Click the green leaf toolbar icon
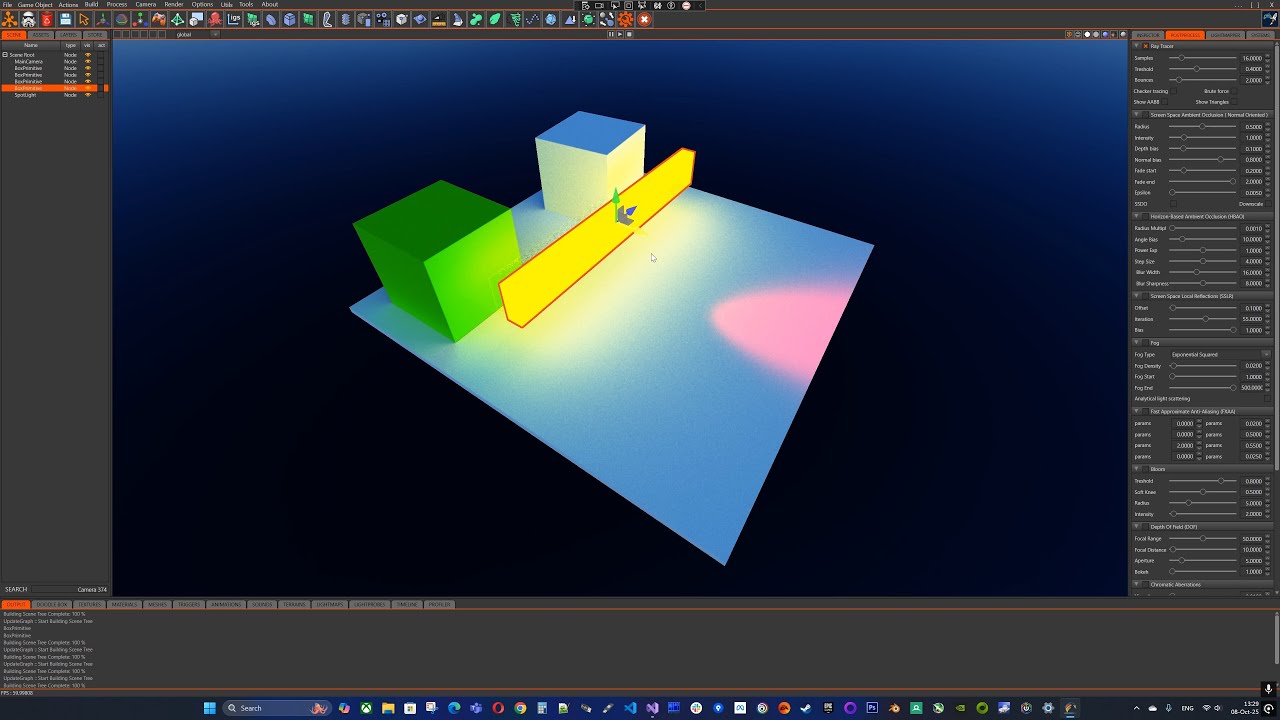1280x720 pixels. 495,19
